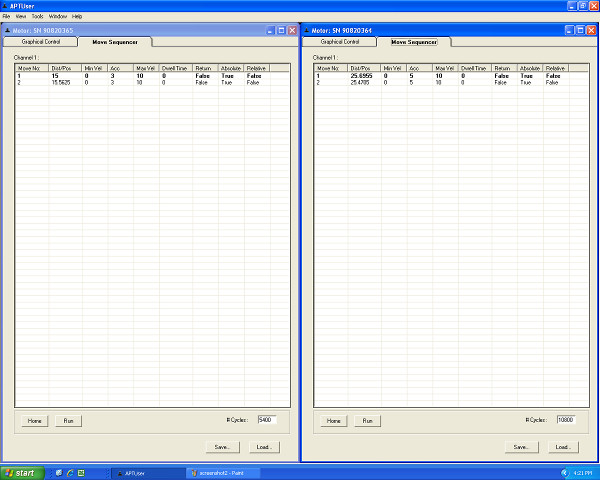Switch to Graphical Control tab for motor 90820364
Viewport: 600px width, 480px height.
pos(341,42)
